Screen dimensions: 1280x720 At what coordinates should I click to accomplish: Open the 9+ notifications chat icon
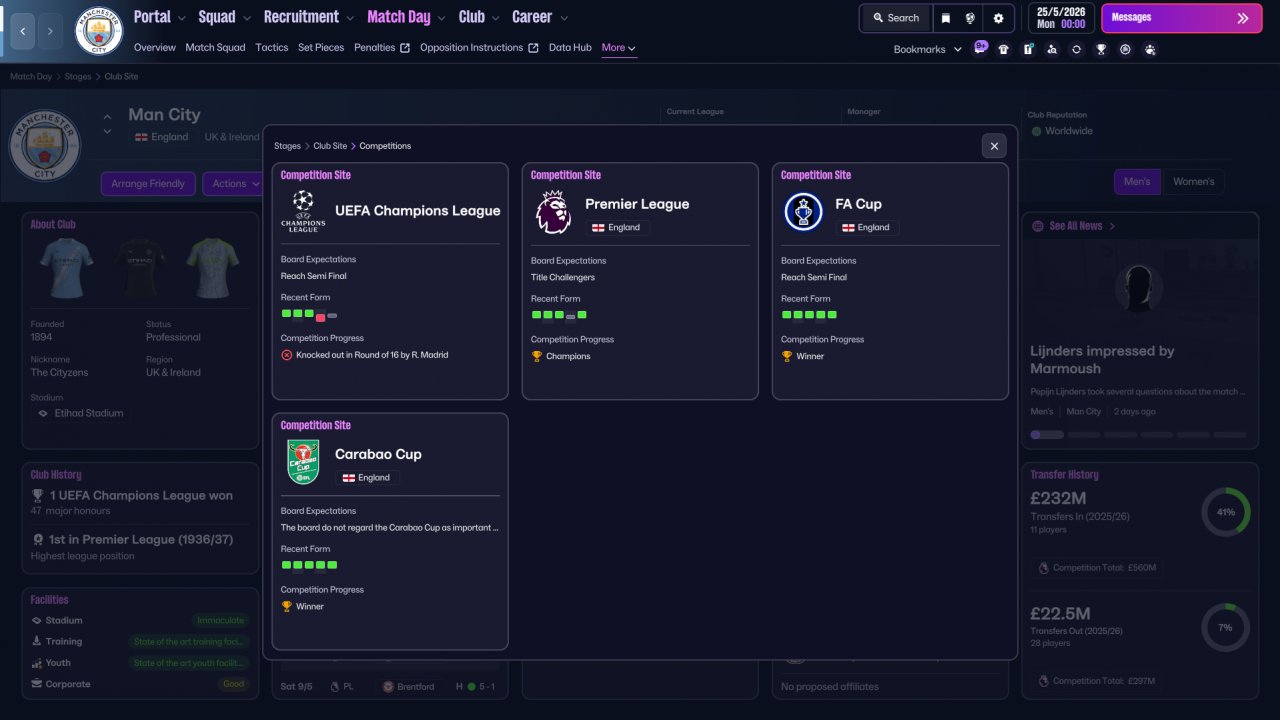(x=980, y=48)
